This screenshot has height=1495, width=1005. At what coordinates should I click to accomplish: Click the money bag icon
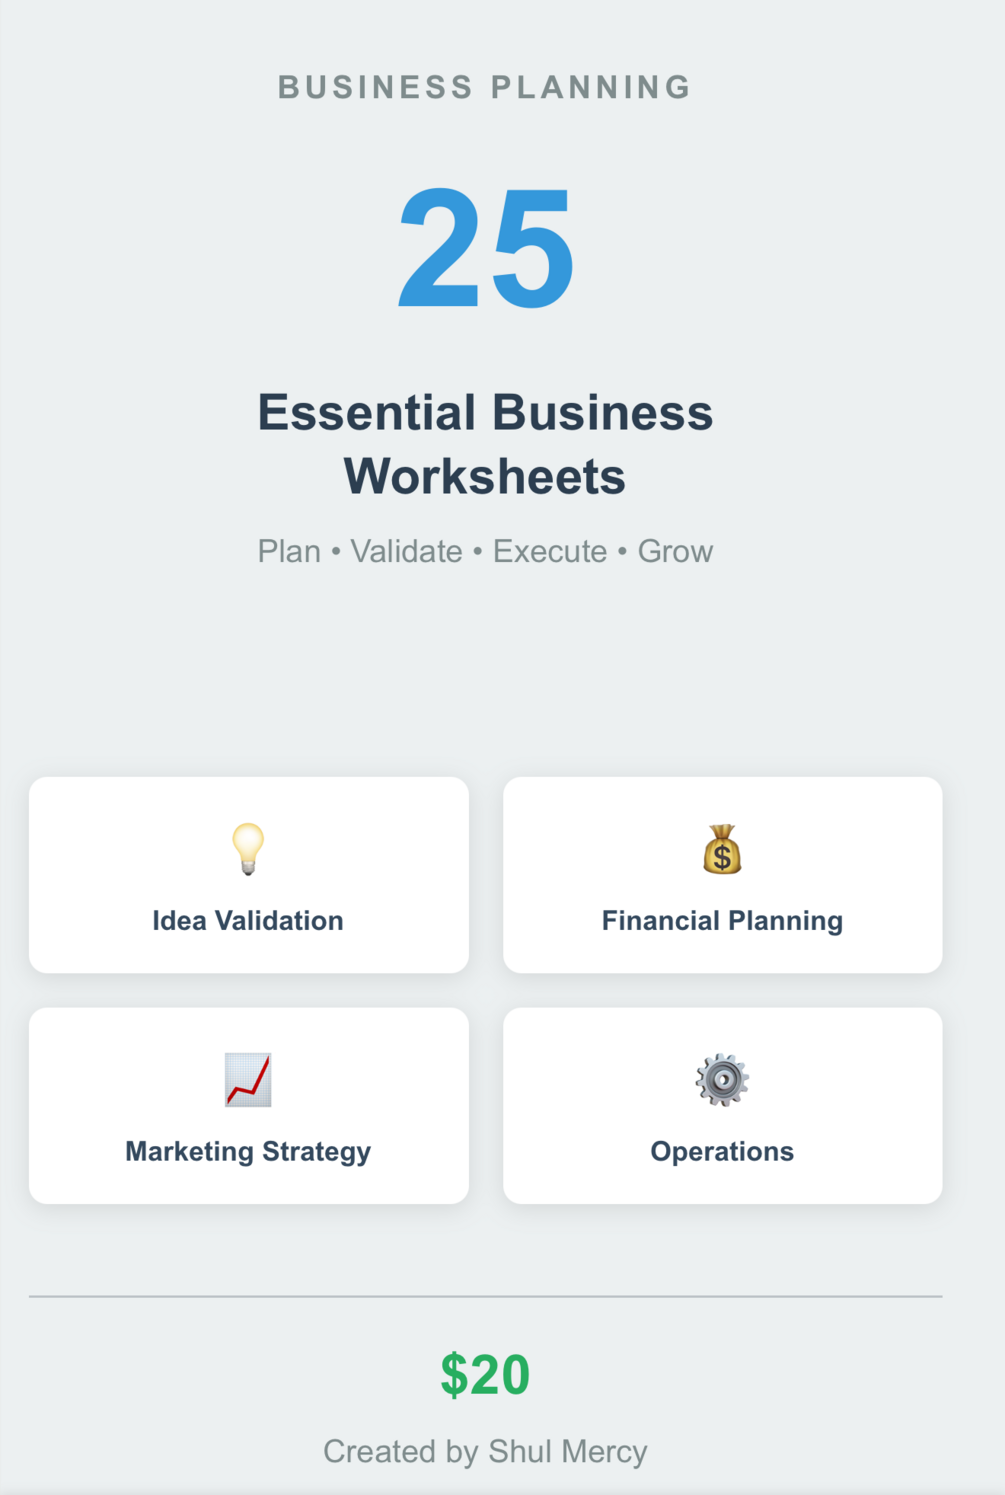coord(722,849)
